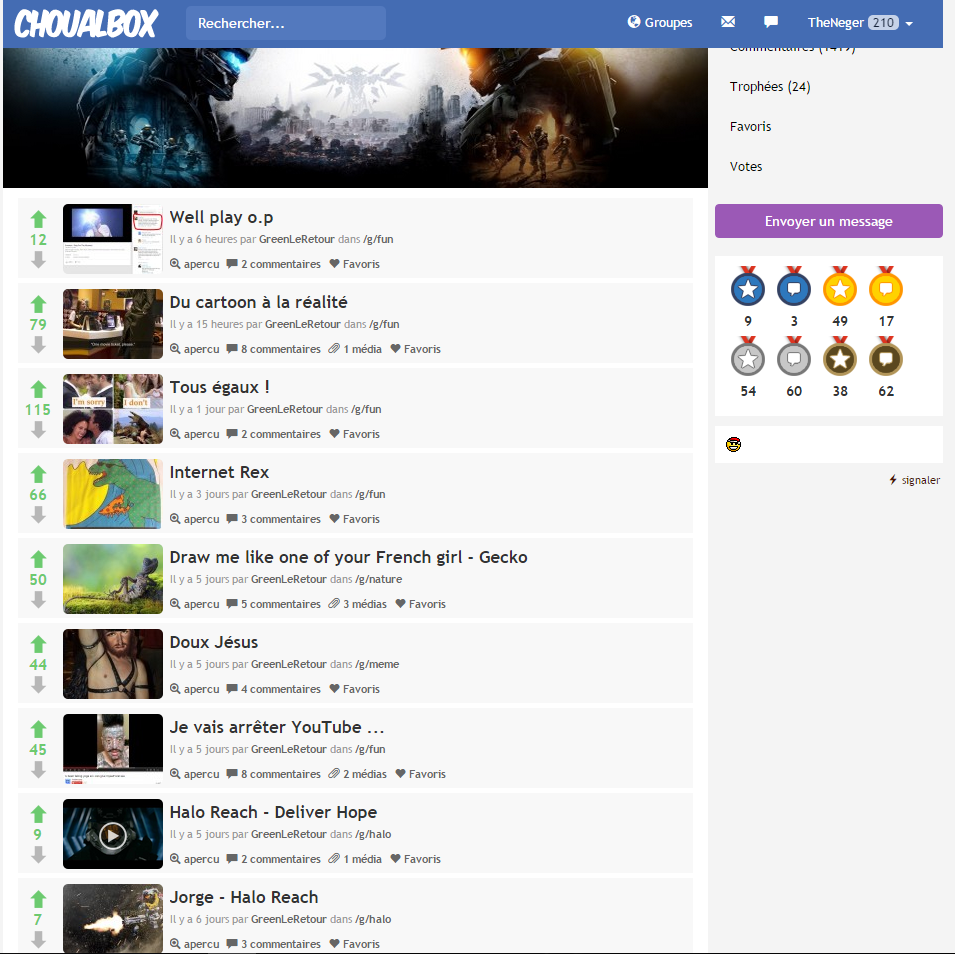
Task: Upvote the "Internet Rex" post
Action: coord(38,474)
